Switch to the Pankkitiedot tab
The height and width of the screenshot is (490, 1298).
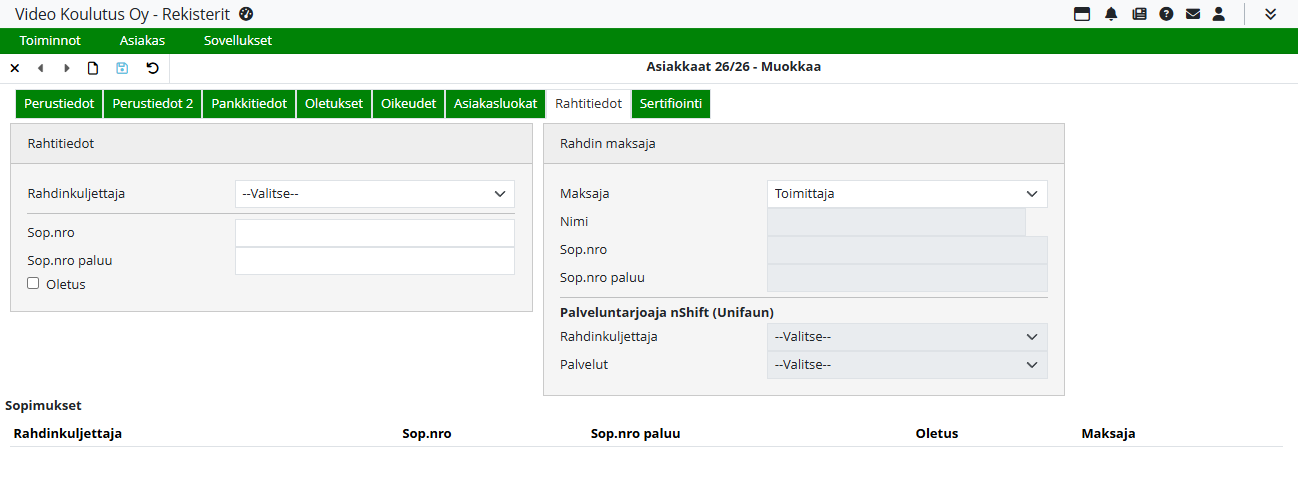click(249, 104)
